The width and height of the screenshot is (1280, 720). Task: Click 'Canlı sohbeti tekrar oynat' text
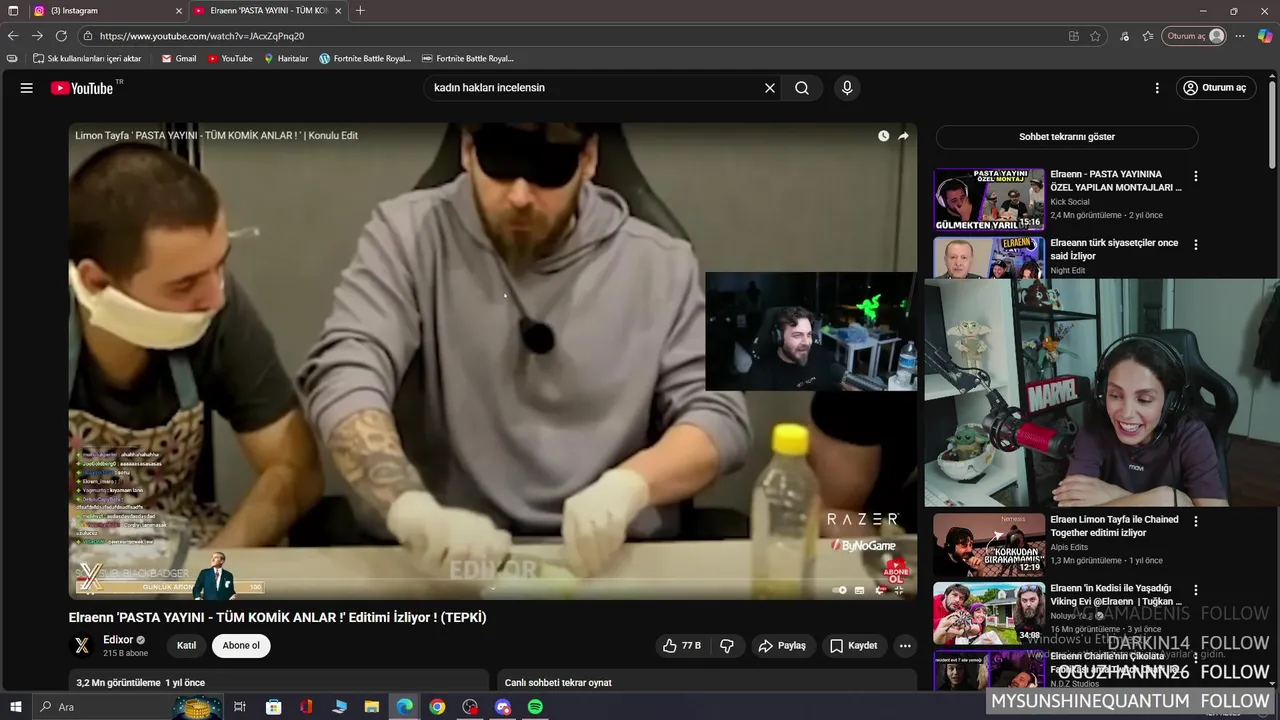(558, 683)
